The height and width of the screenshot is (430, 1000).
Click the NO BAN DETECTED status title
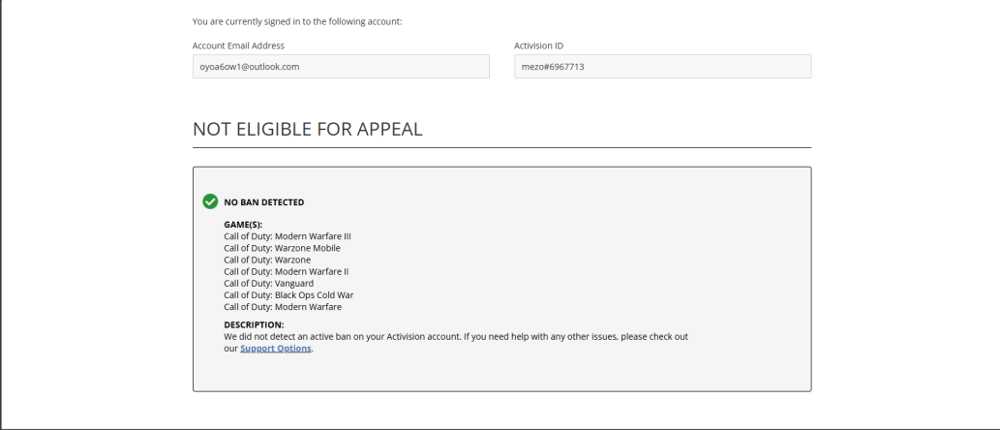(264, 202)
